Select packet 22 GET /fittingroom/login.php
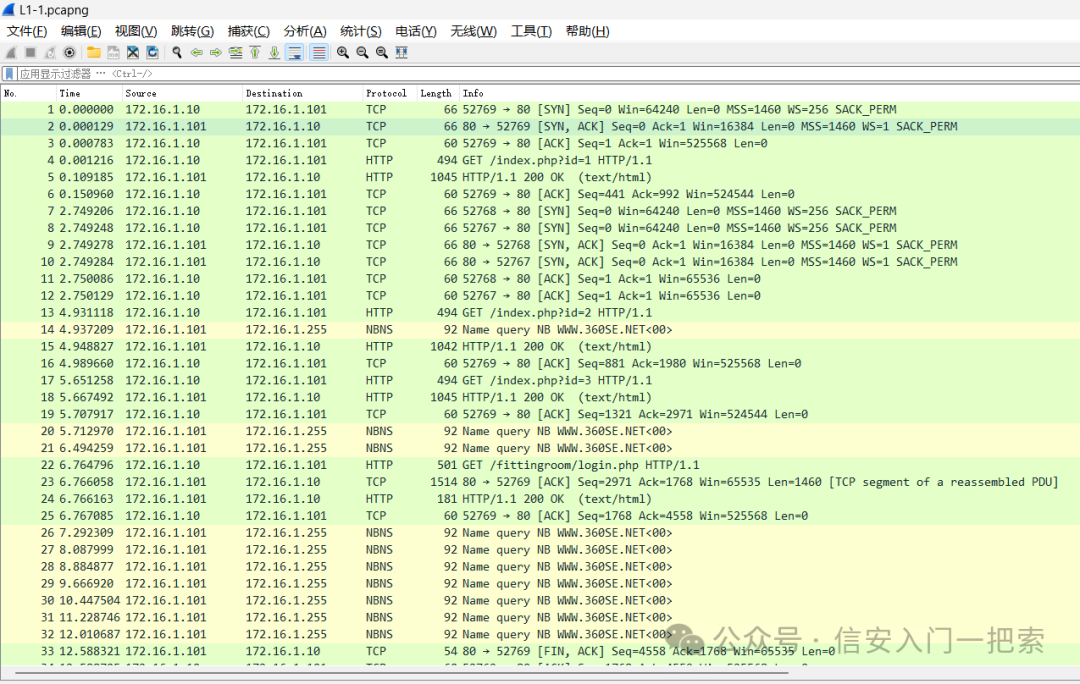This screenshot has width=1080, height=684. click(540, 465)
